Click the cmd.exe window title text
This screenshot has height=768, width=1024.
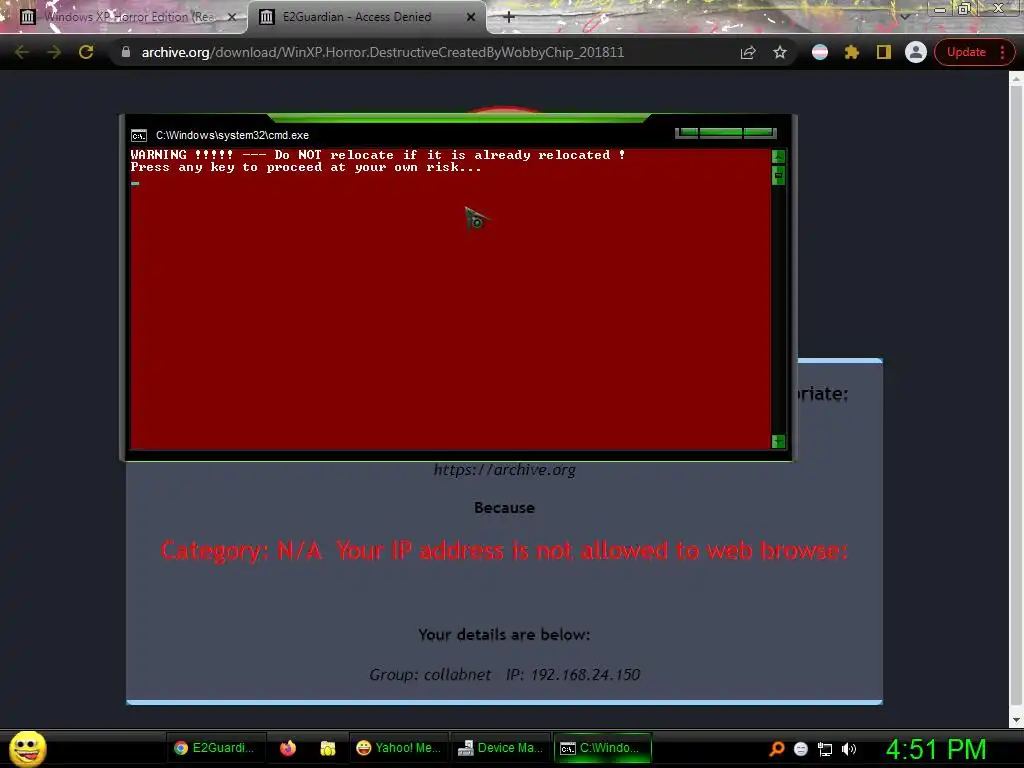tap(232, 135)
